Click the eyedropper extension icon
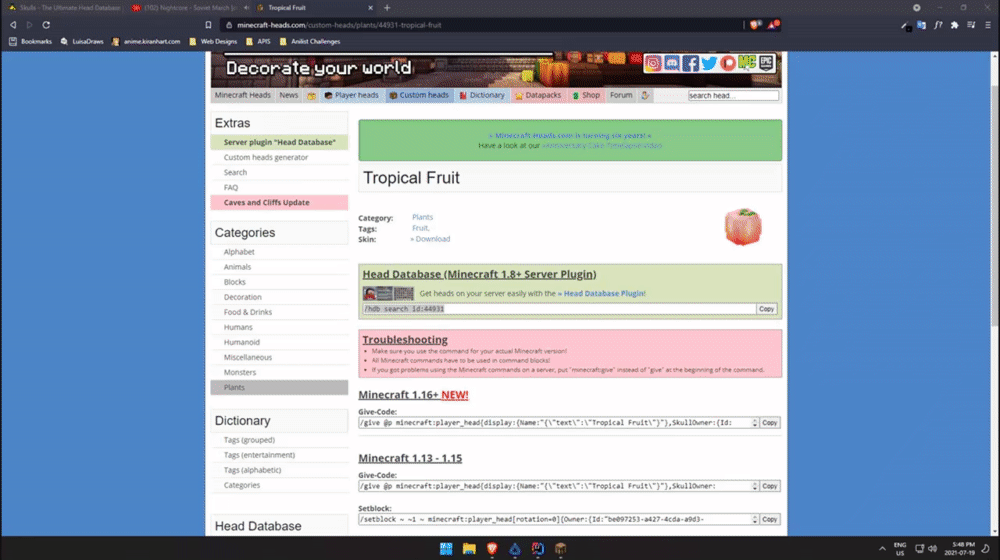The width and height of the screenshot is (1000, 560). pos(905,26)
